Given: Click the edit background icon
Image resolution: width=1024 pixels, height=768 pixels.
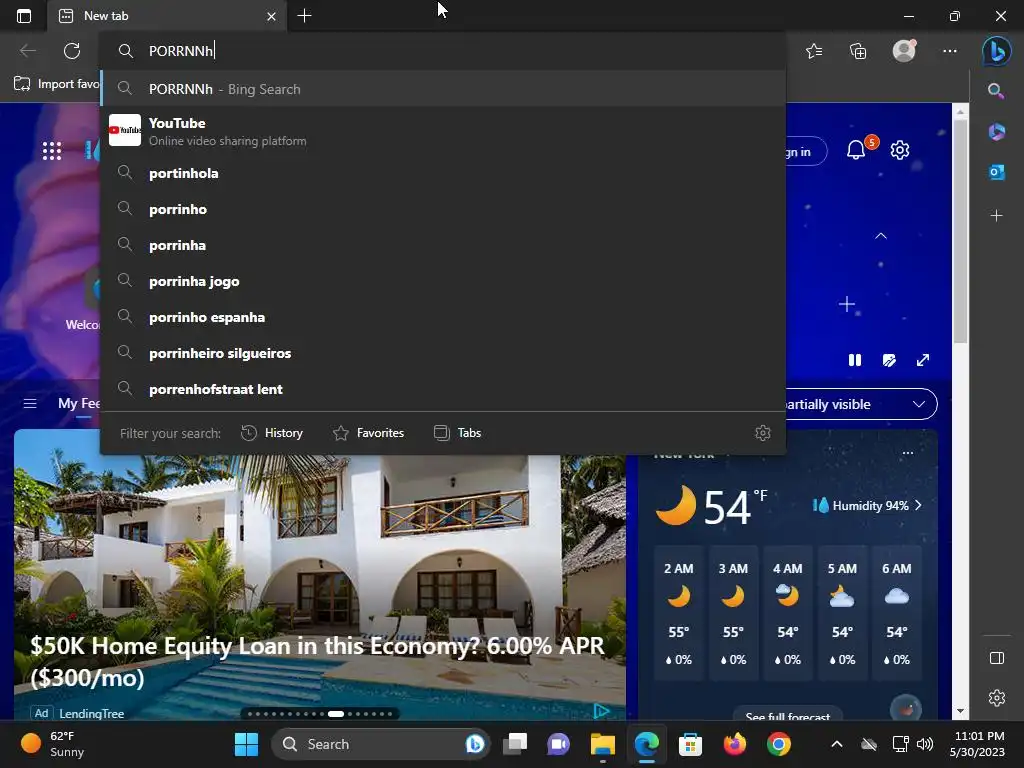Looking at the screenshot, I should [x=889, y=360].
